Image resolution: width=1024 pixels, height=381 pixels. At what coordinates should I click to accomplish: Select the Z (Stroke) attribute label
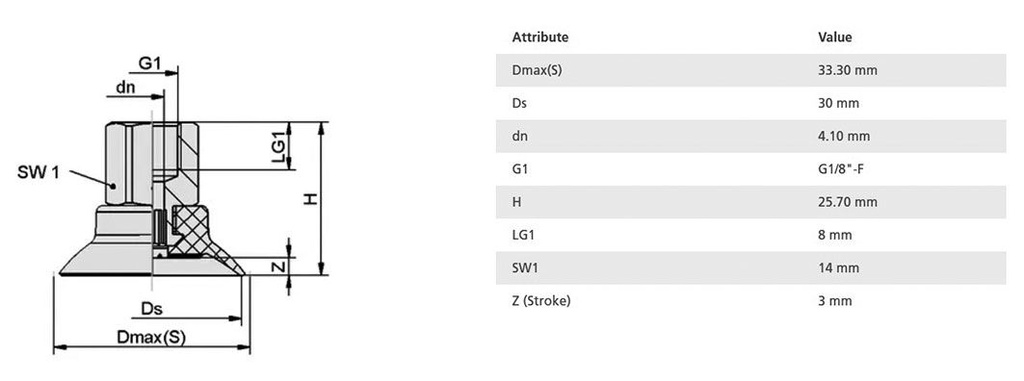click(x=541, y=301)
